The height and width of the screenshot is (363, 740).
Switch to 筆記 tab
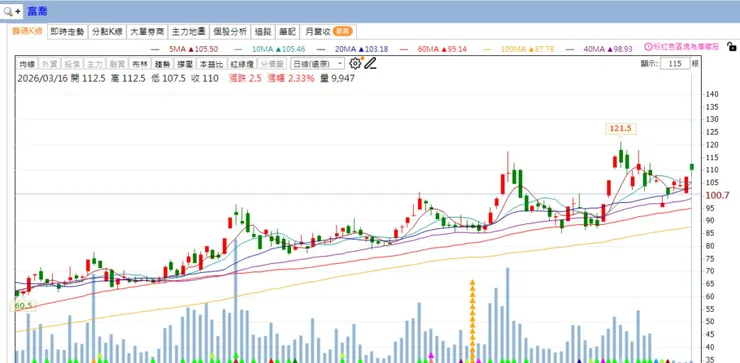click(287, 32)
